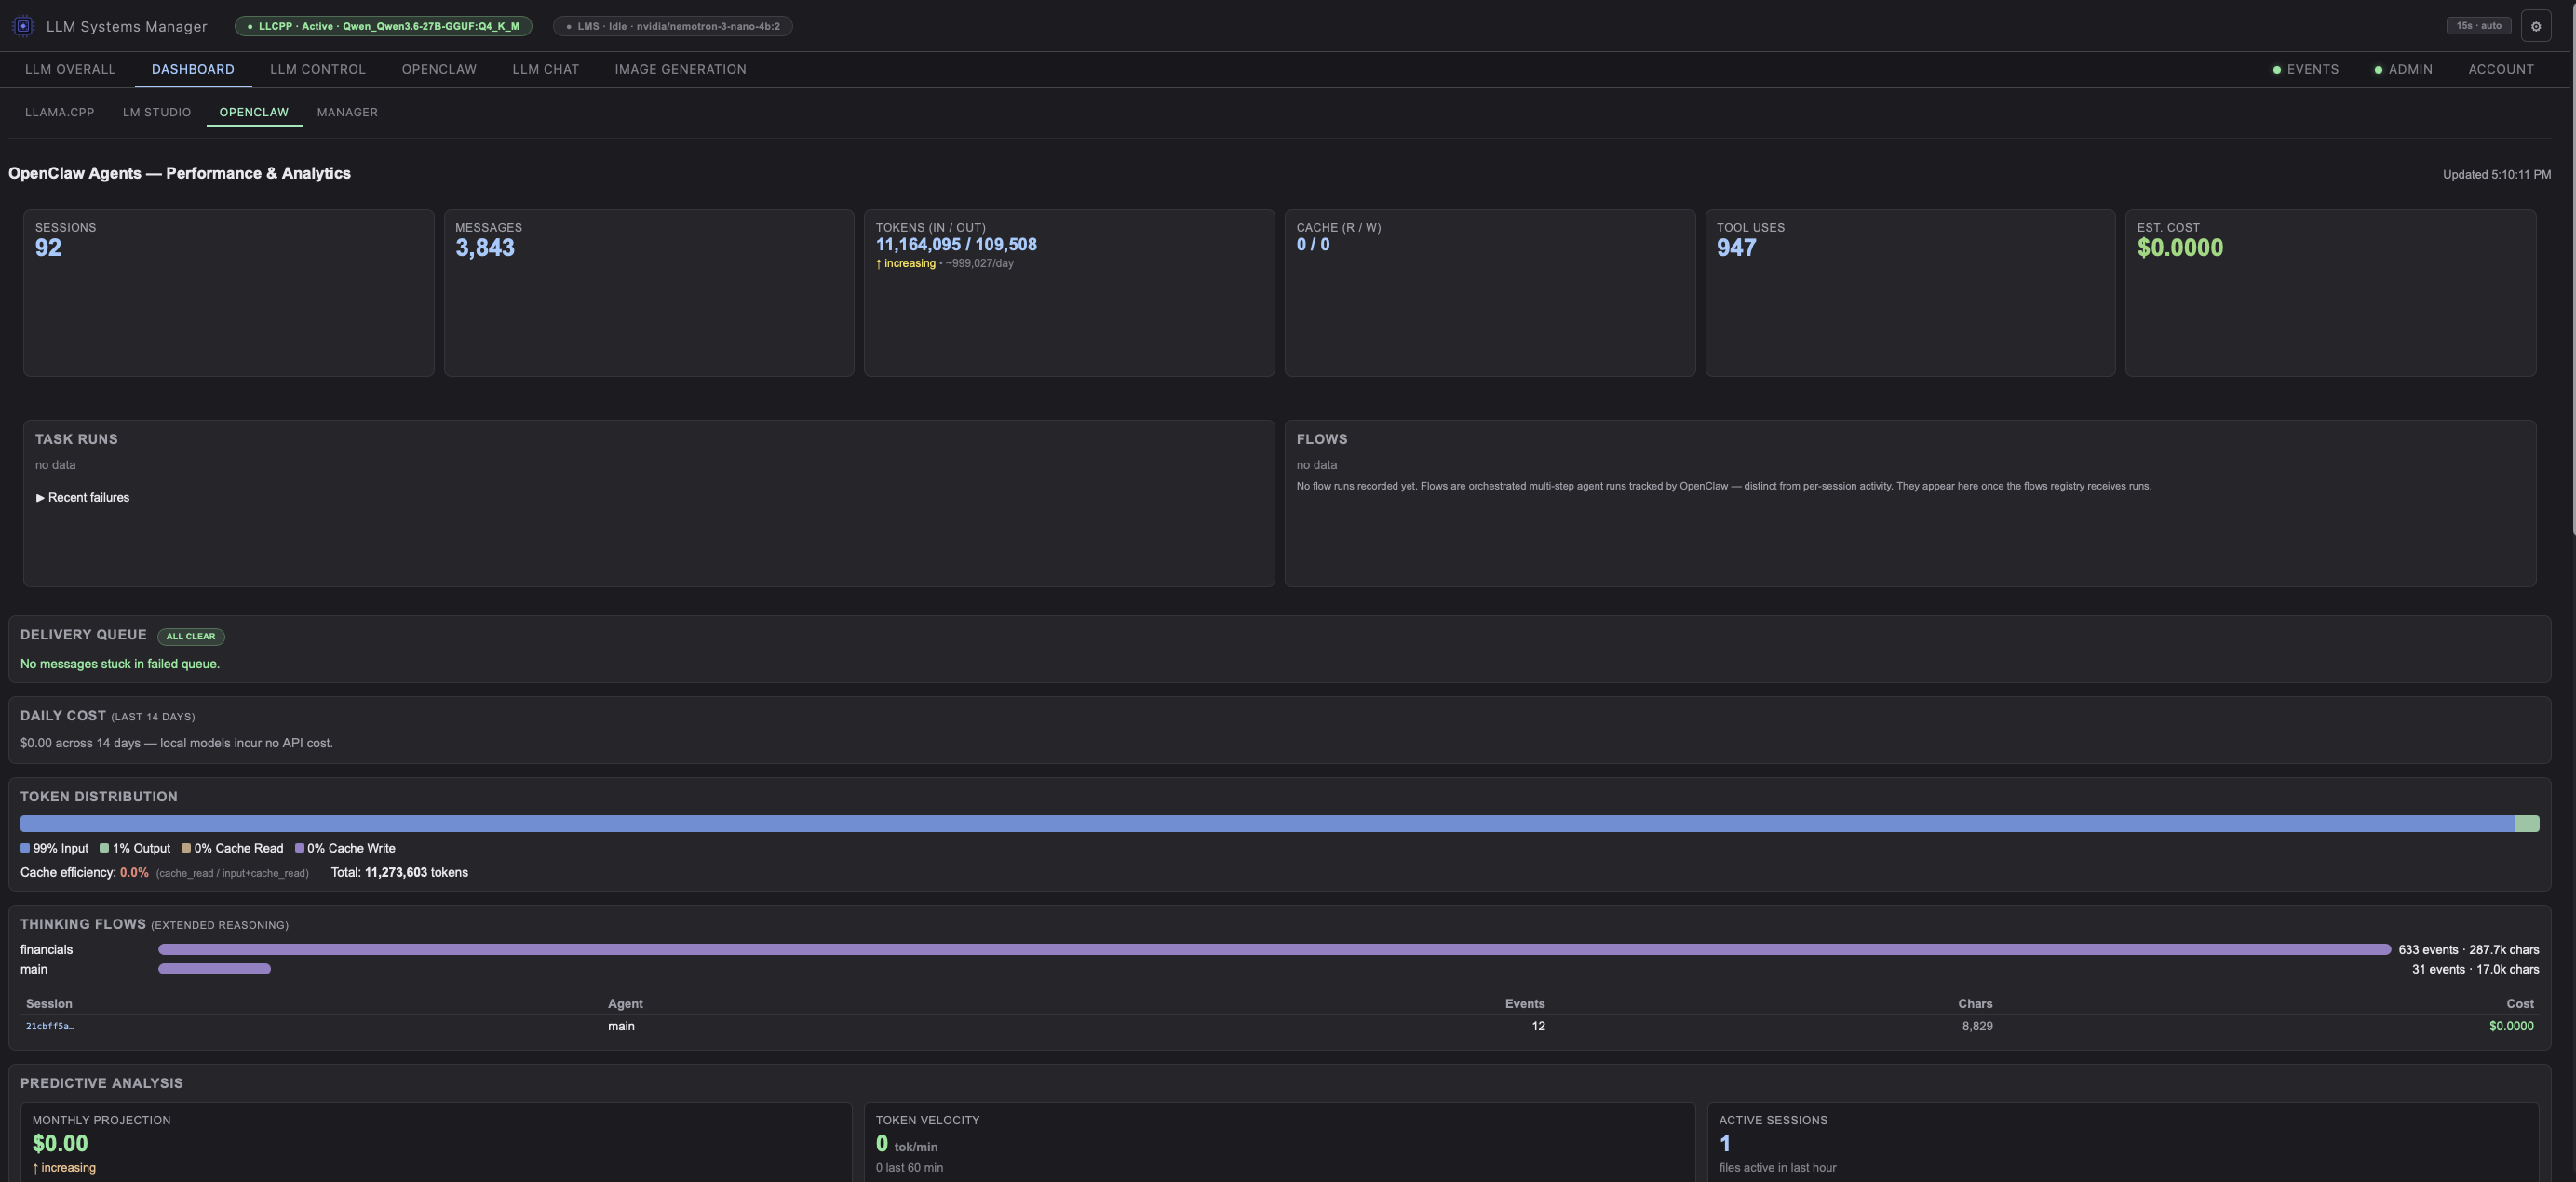Click the 0% Cache Read legend swatch
The height and width of the screenshot is (1182, 2576).
pos(186,849)
